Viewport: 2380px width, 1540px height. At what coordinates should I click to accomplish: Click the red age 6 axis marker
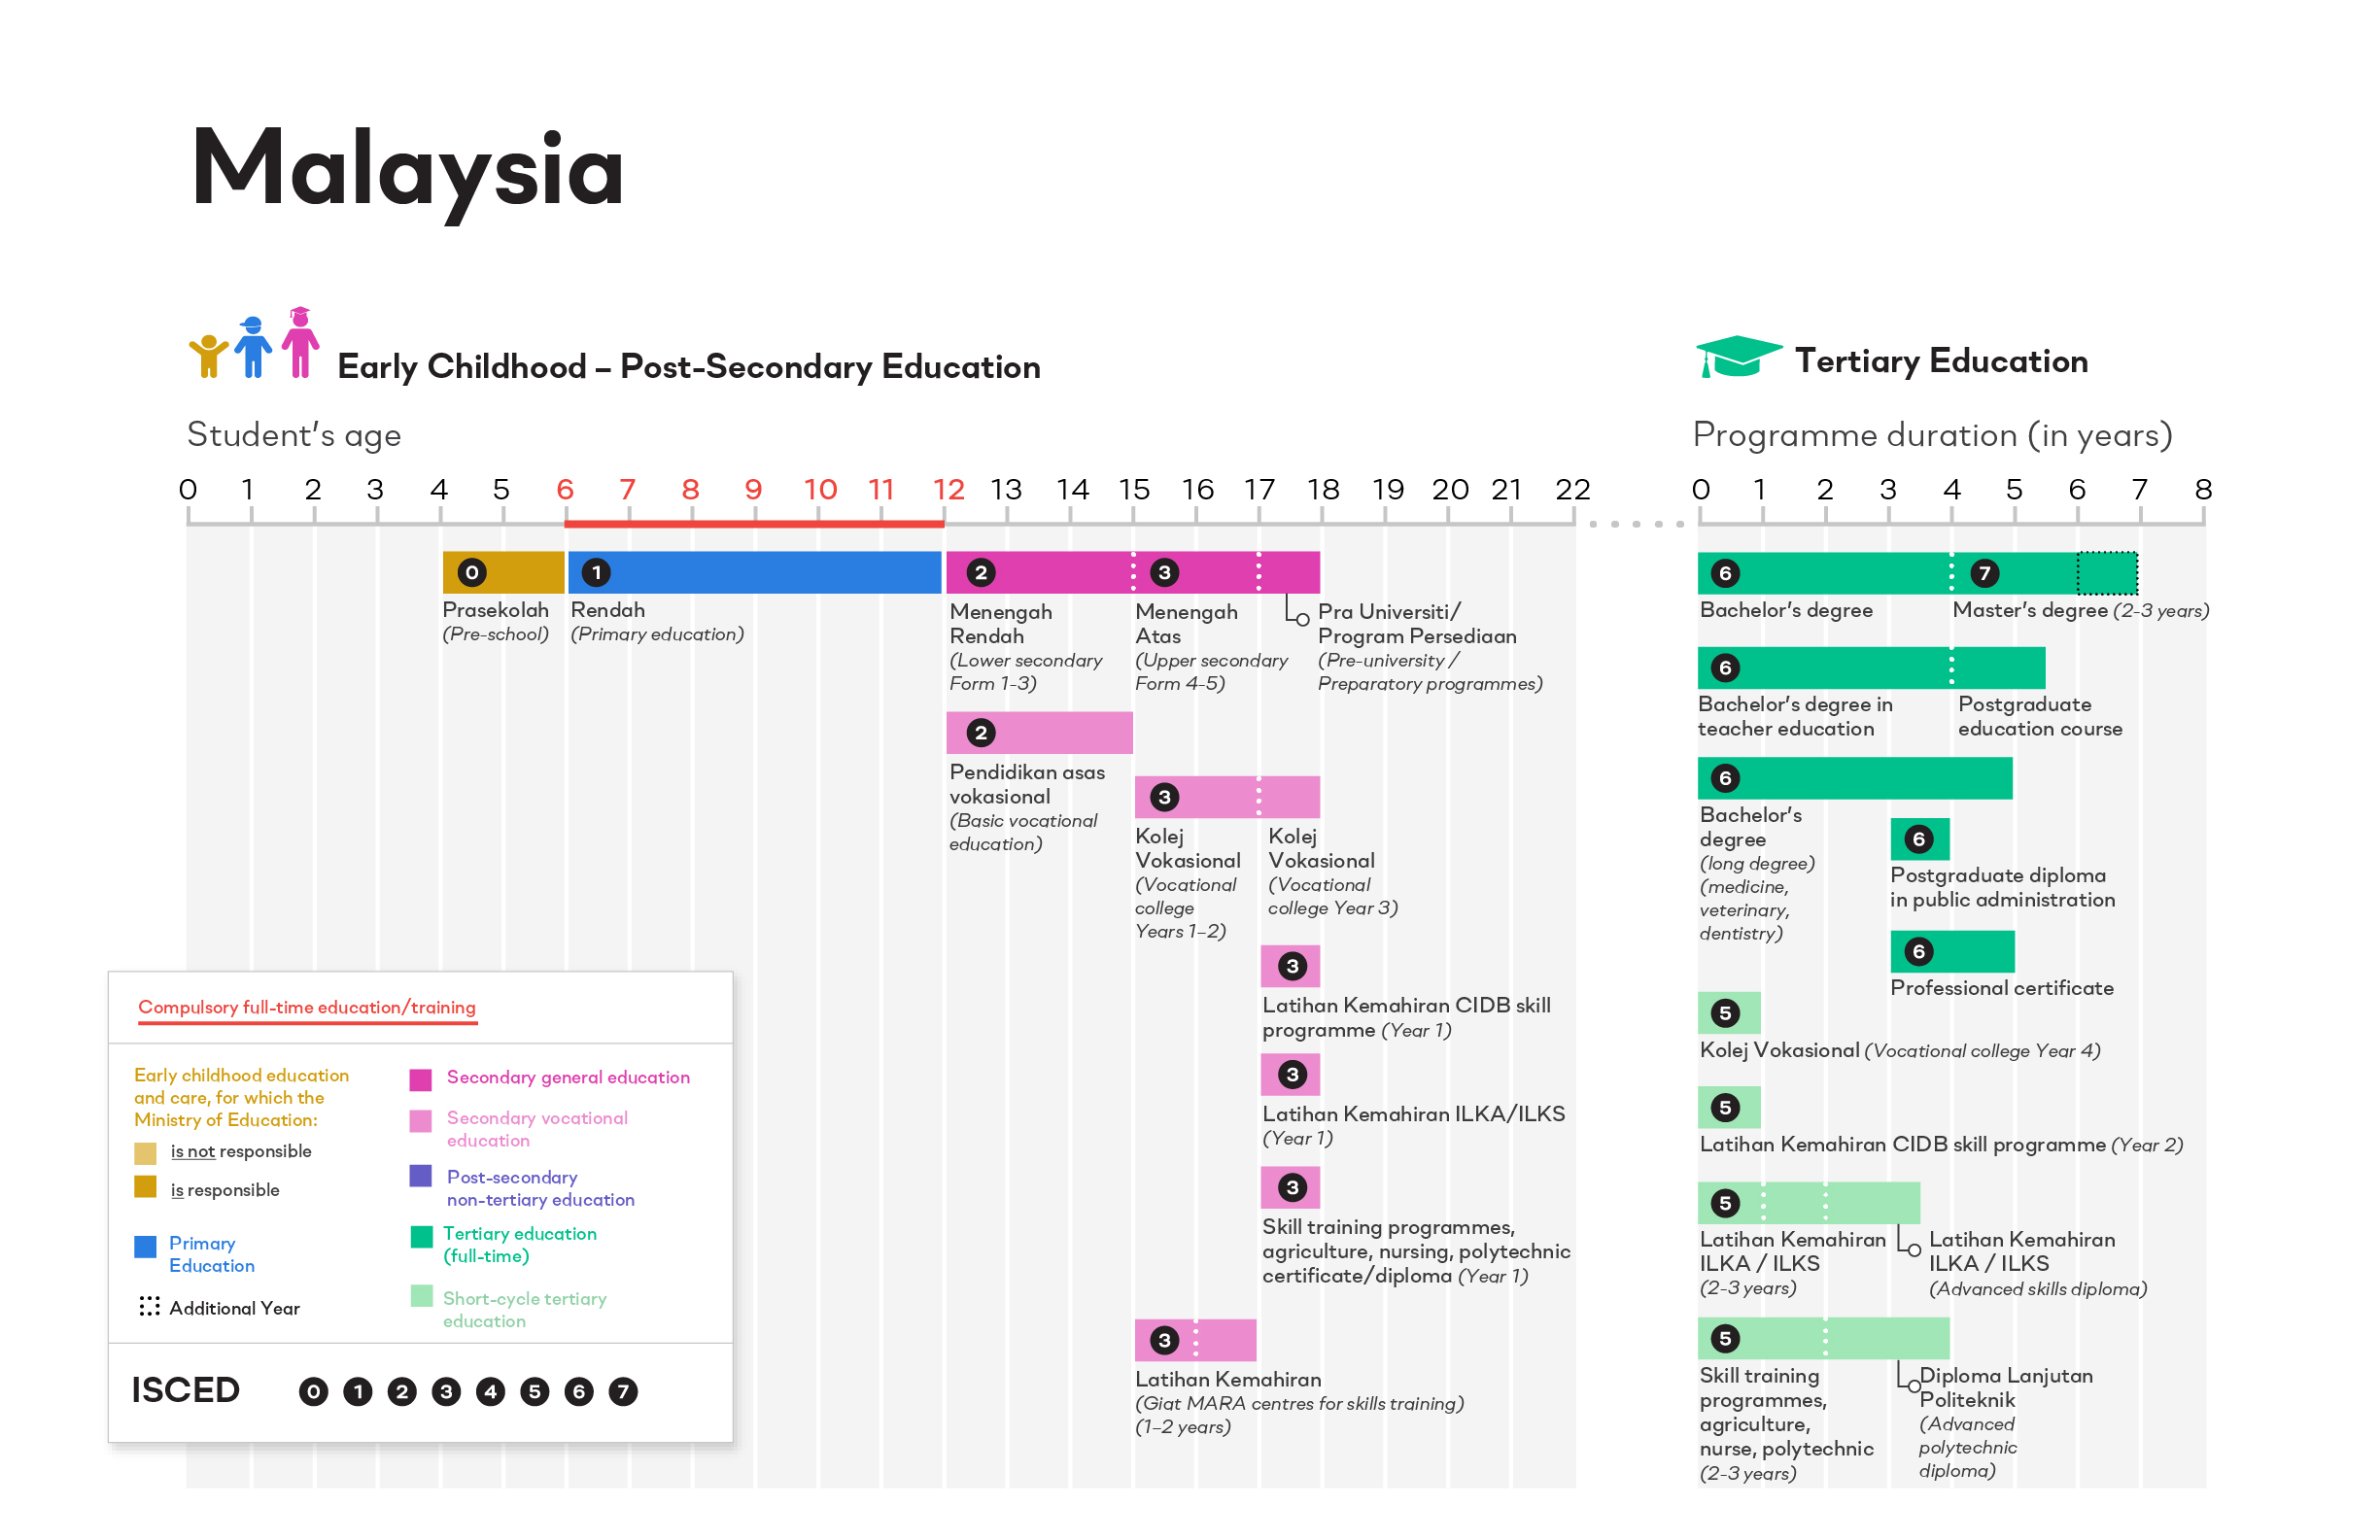[x=565, y=489]
